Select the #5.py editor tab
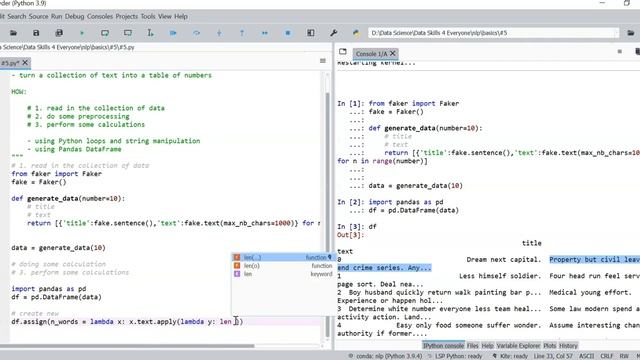This screenshot has width=640, height=360. click(10, 63)
